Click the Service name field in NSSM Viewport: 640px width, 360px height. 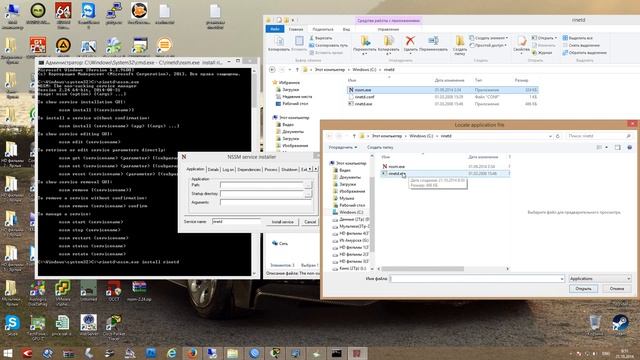pos(236,222)
